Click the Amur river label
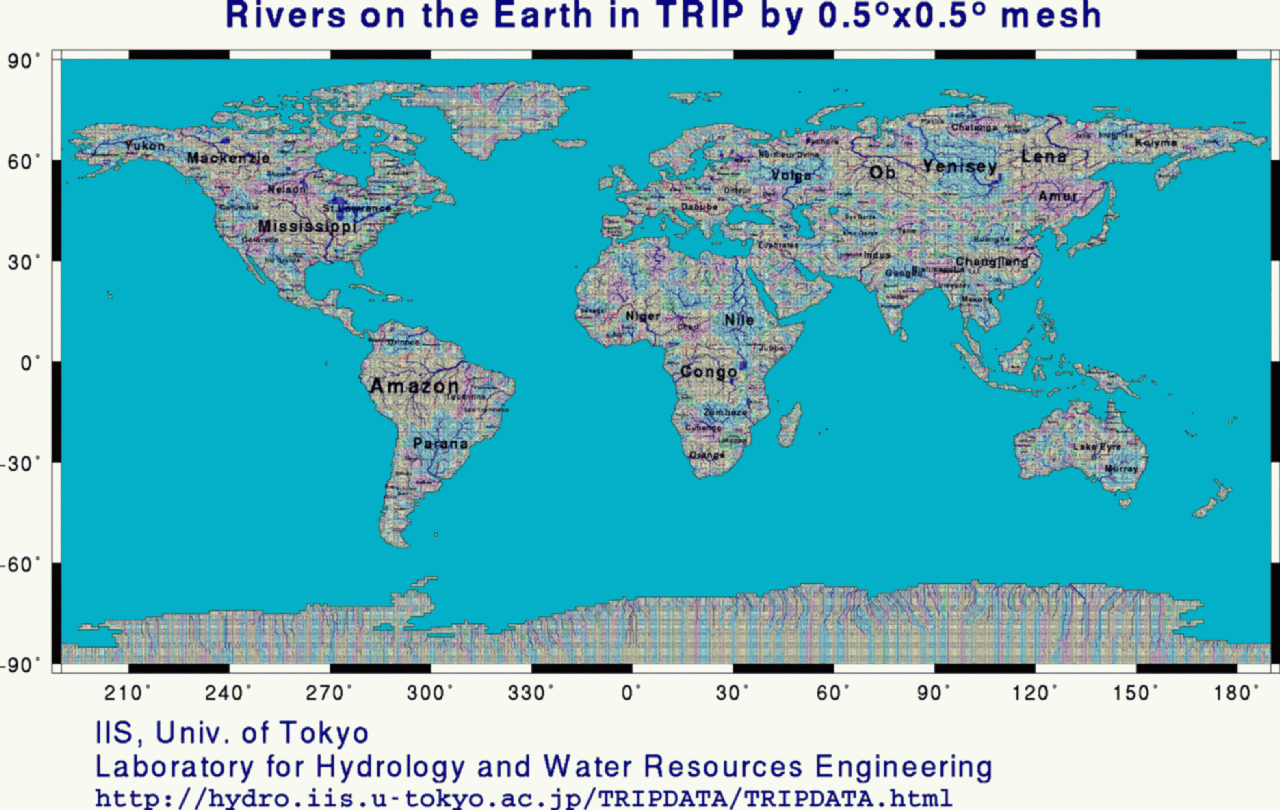1280x810 pixels. 1058,196
